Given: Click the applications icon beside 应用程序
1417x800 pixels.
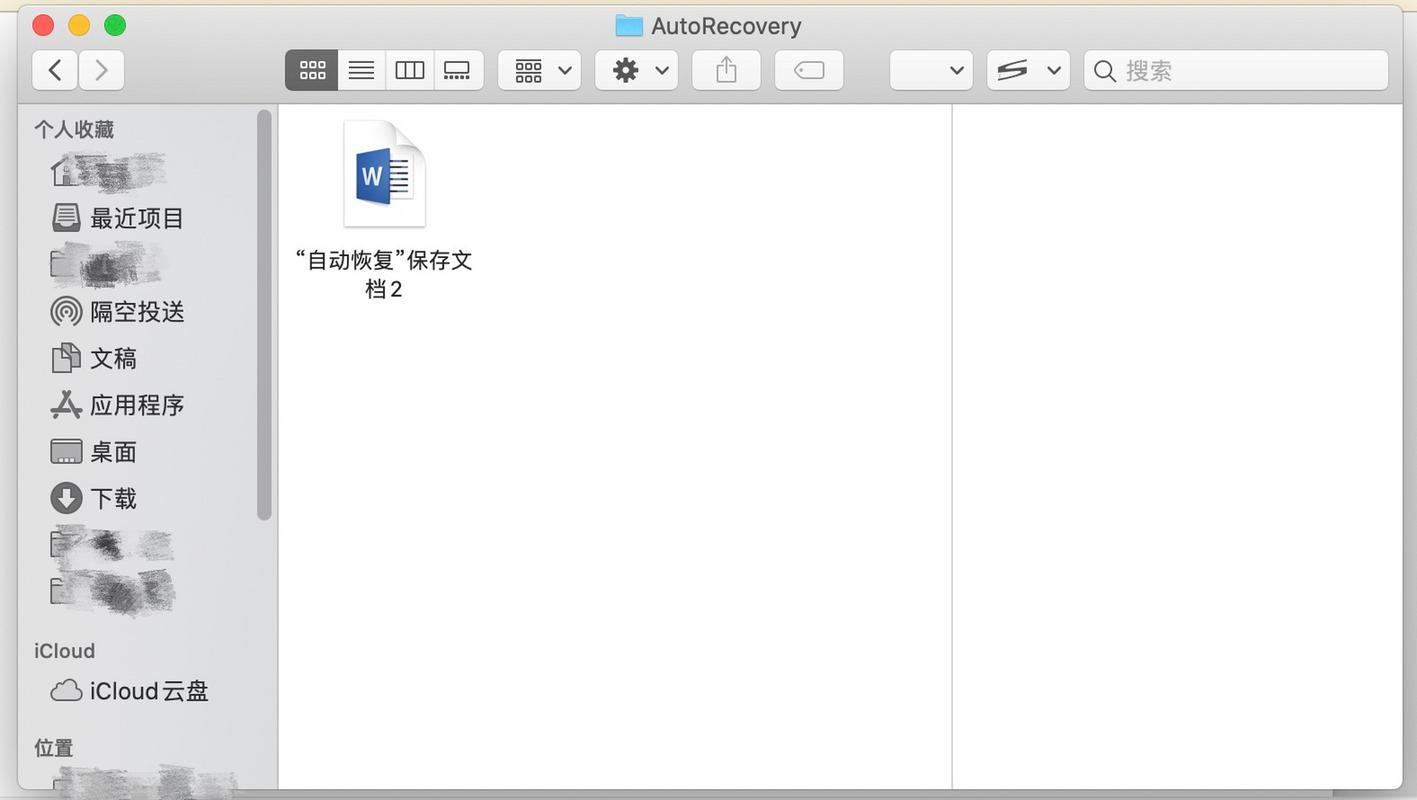Looking at the screenshot, I should coord(66,405).
